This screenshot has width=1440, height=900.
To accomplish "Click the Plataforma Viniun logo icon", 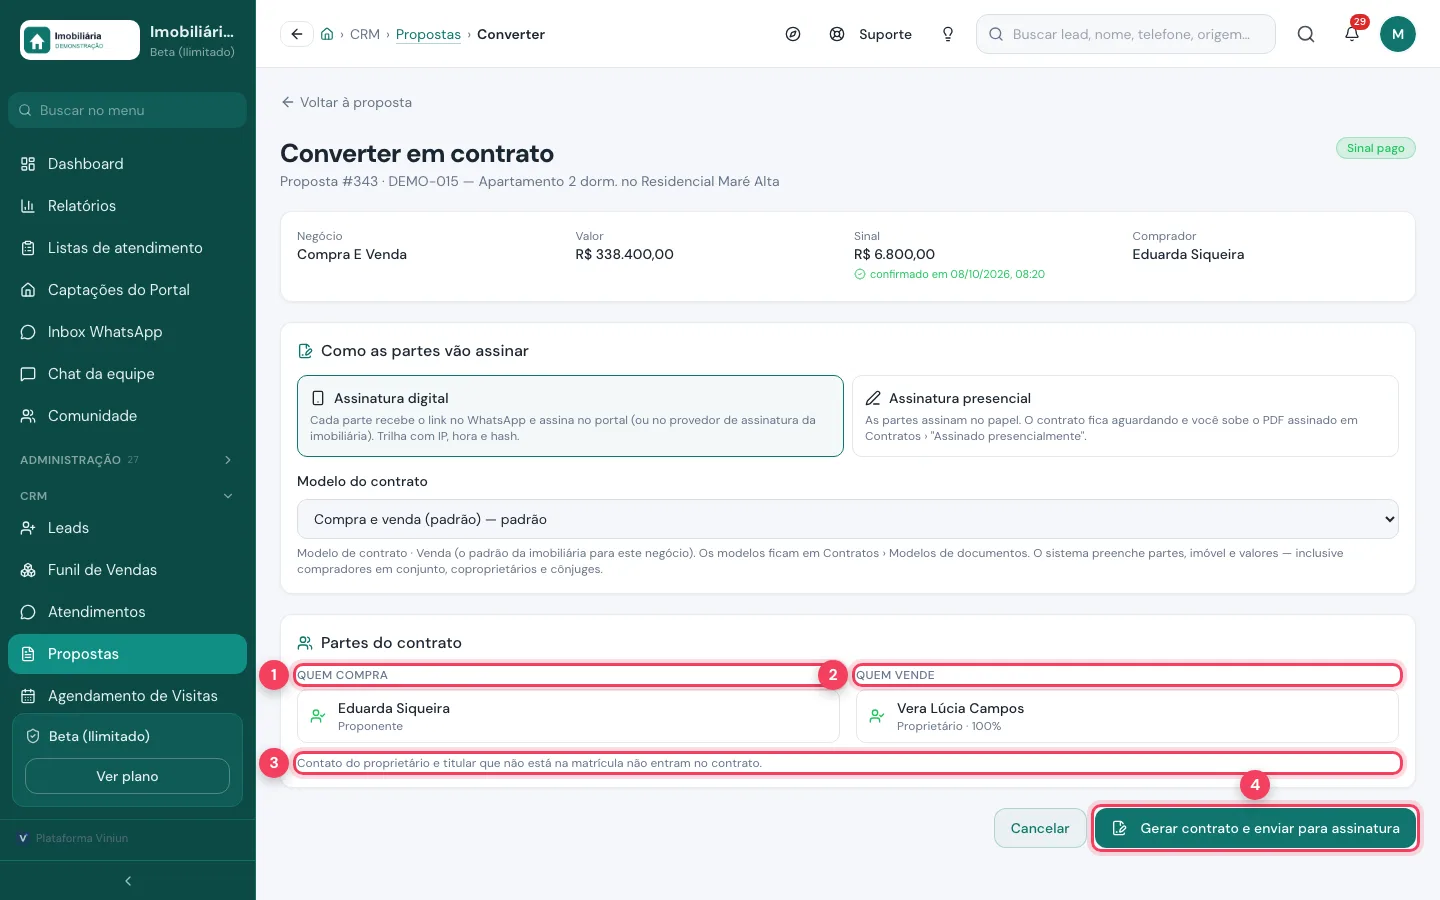I will coord(23,838).
